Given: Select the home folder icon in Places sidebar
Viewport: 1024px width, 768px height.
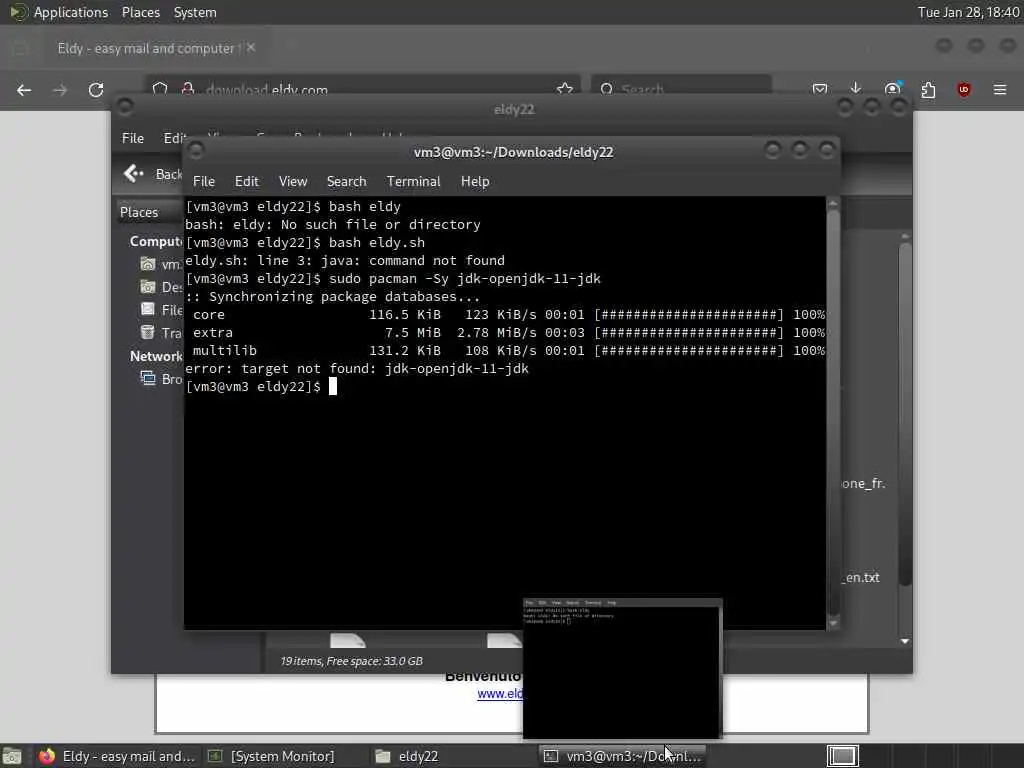Looking at the screenshot, I should click(x=148, y=264).
